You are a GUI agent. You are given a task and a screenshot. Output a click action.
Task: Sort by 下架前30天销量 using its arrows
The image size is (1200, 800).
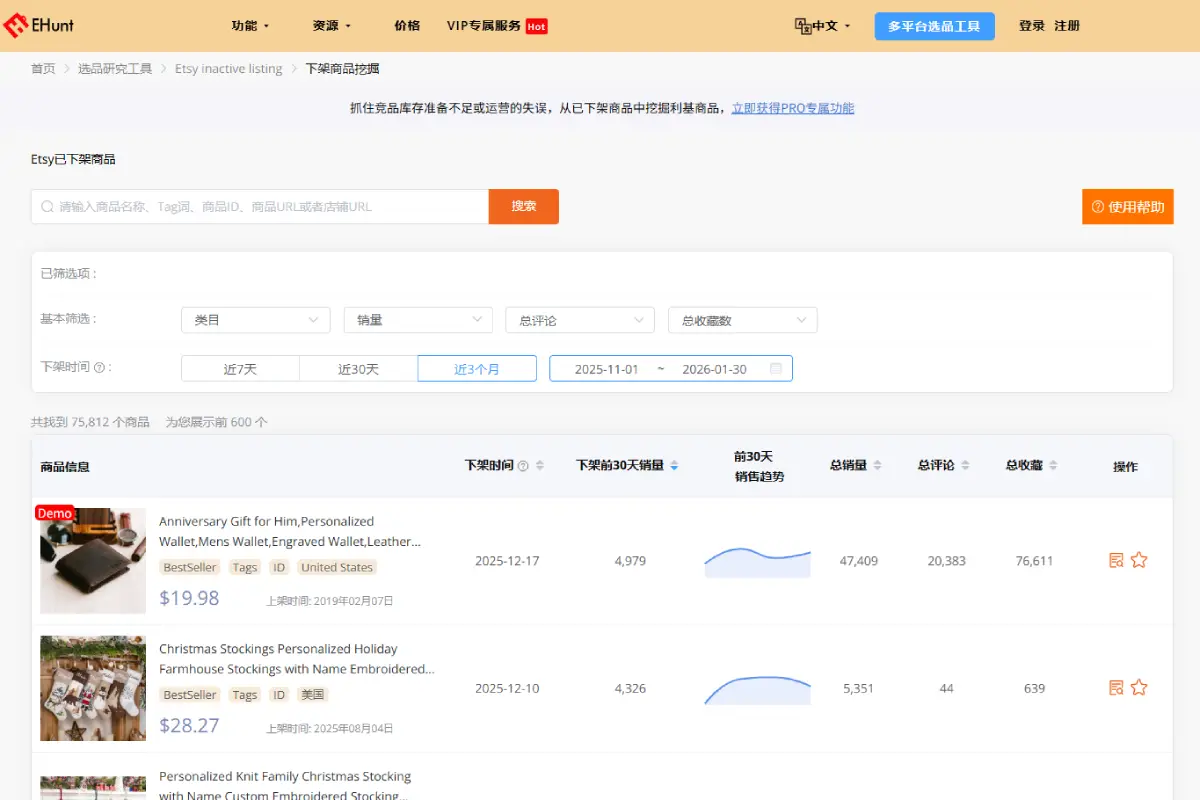pyautogui.click(x=674, y=464)
